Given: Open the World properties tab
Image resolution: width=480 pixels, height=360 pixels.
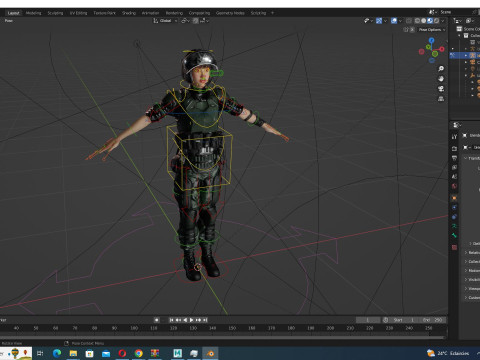Looking at the screenshot, I should point(454,186).
